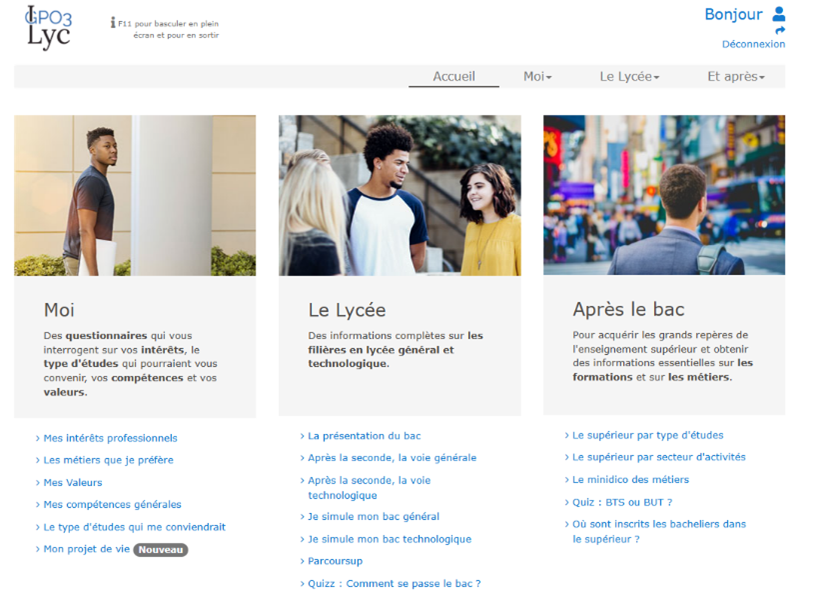Expand the Et après dropdown menu
The image size is (838, 596).
tap(735, 77)
